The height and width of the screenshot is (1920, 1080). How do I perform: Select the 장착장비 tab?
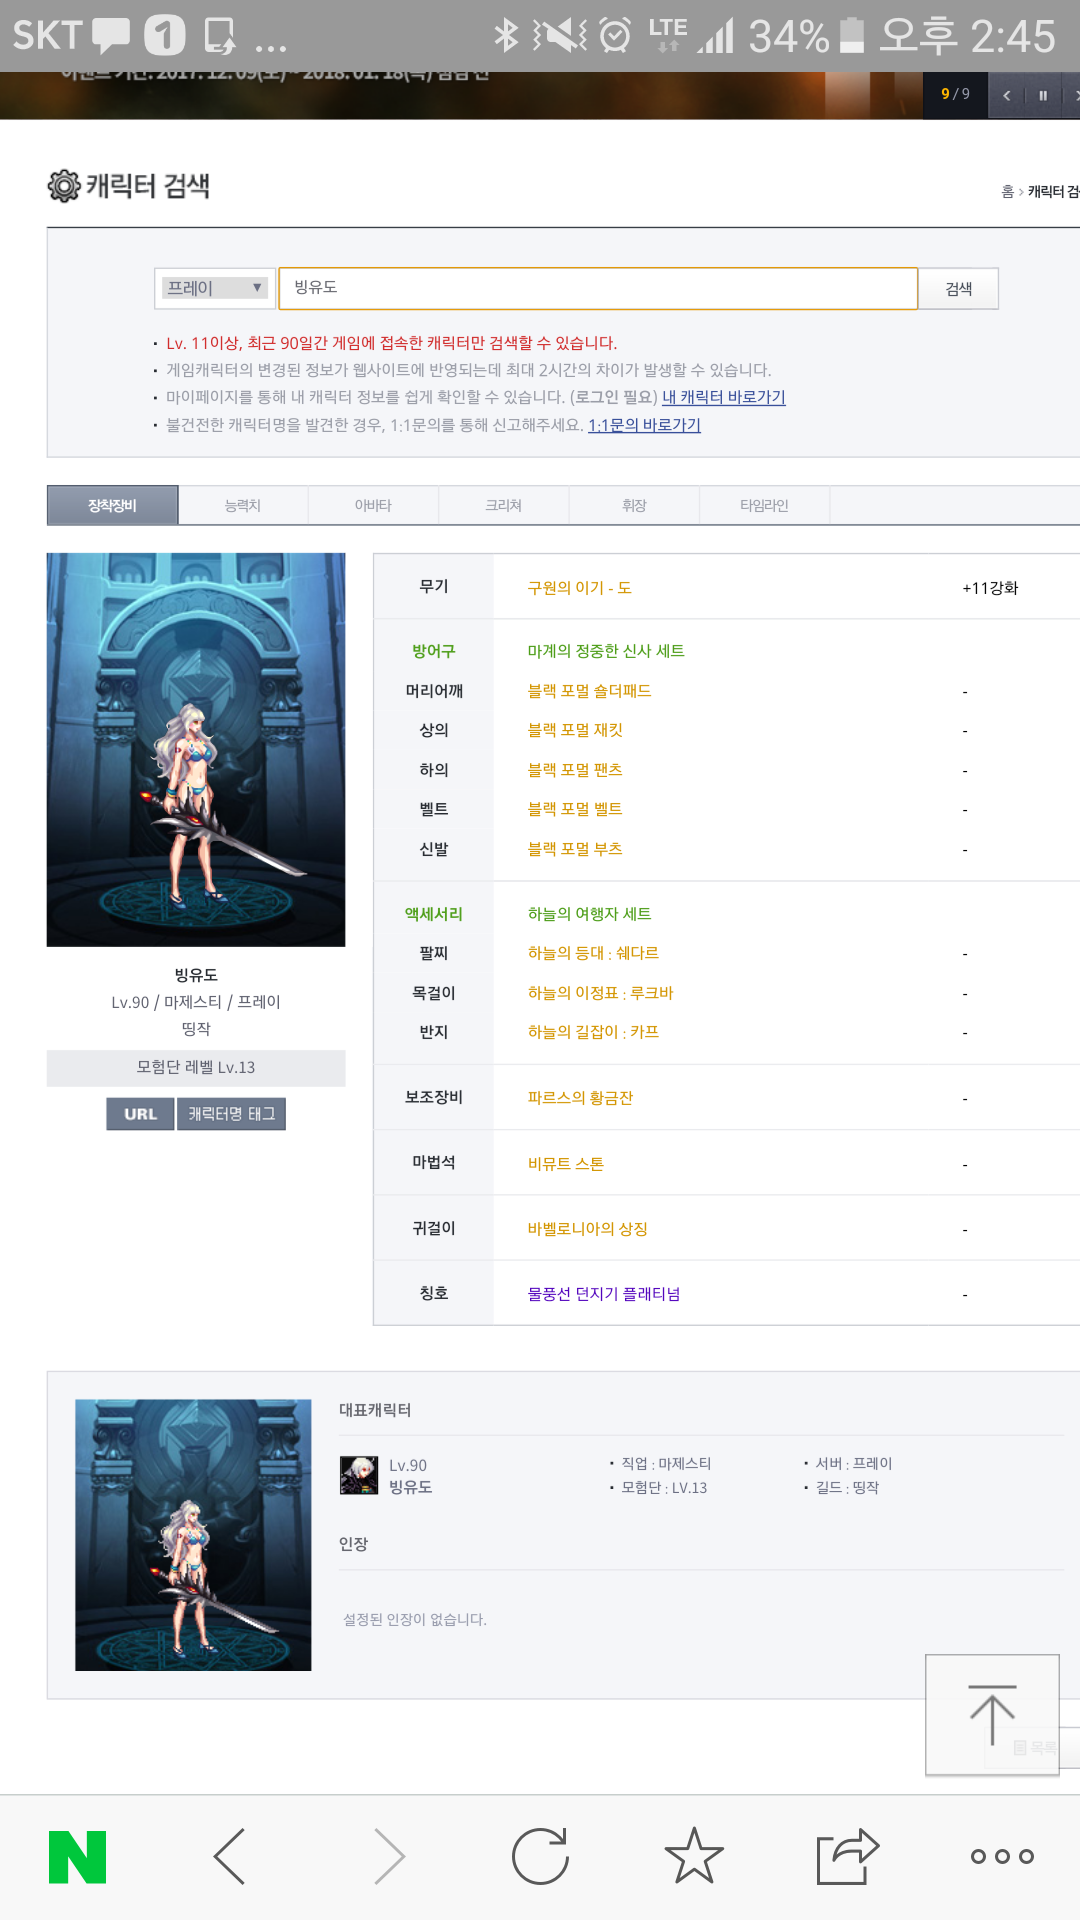113,506
